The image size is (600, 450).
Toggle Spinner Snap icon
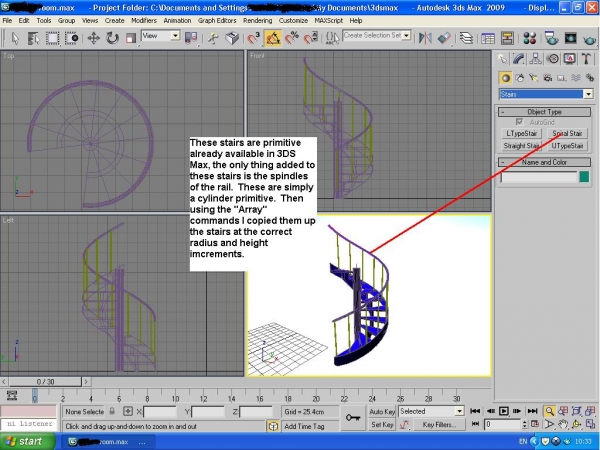[x=311, y=38]
